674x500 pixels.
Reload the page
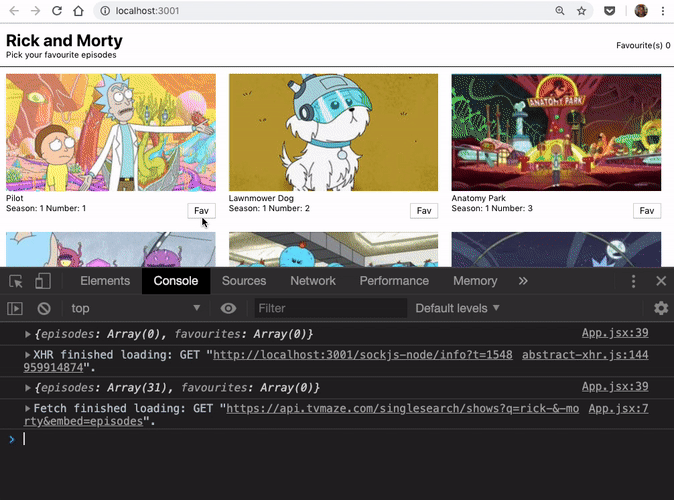click(57, 11)
